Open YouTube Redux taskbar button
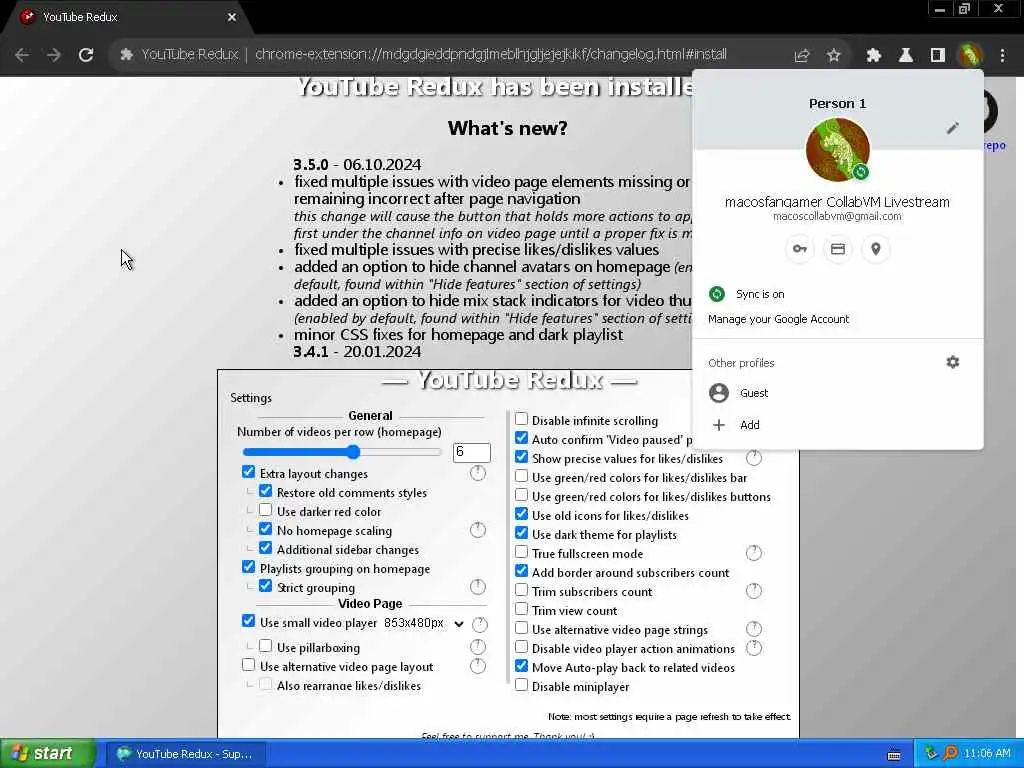This screenshot has height=768, width=1024. 185,754
